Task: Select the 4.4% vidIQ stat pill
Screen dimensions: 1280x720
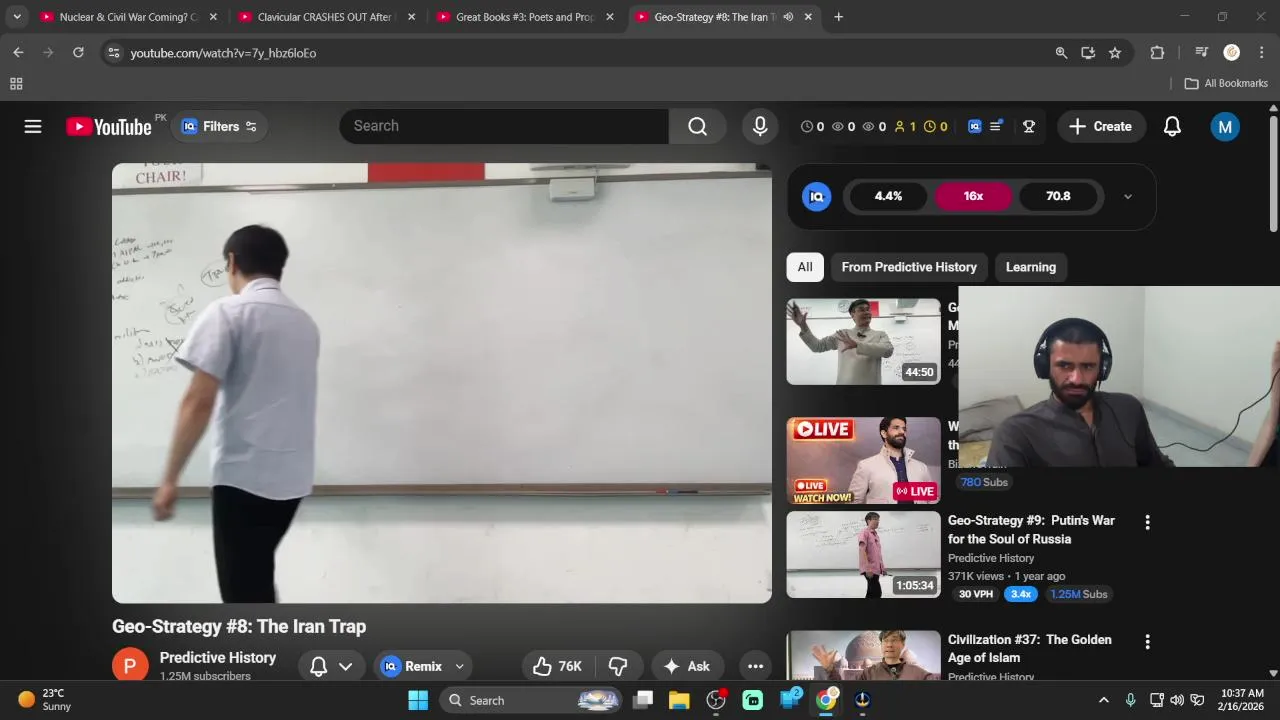Action: click(x=888, y=196)
